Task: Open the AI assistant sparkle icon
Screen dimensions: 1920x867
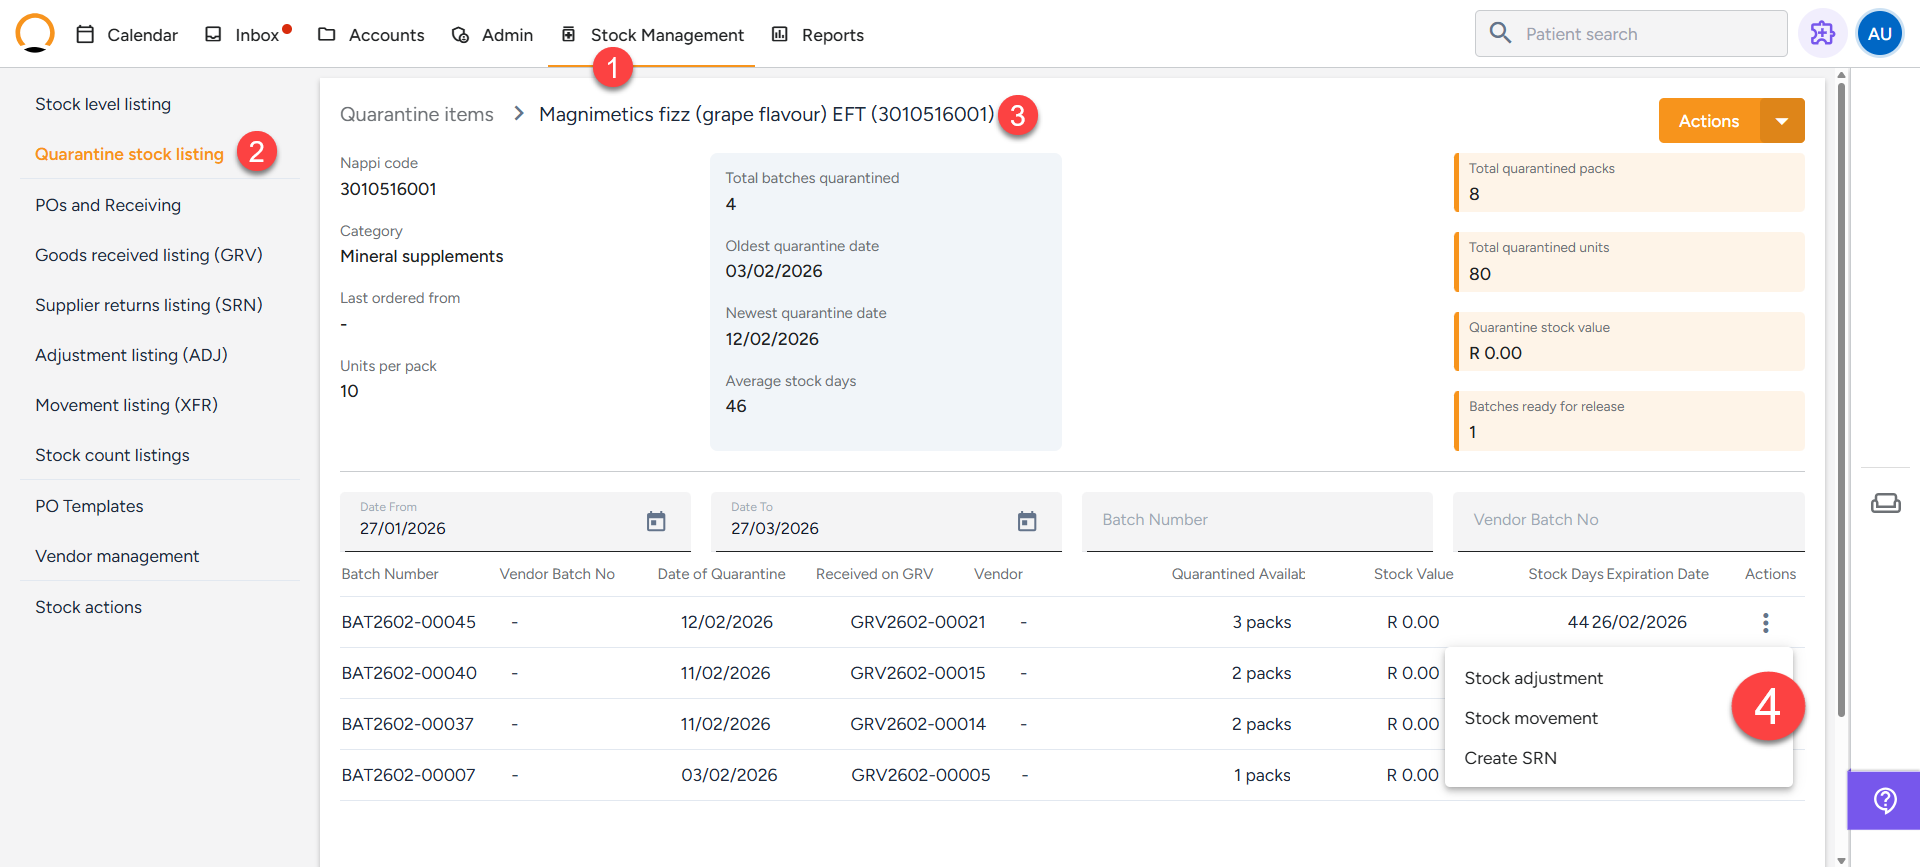Action: click(x=1822, y=34)
